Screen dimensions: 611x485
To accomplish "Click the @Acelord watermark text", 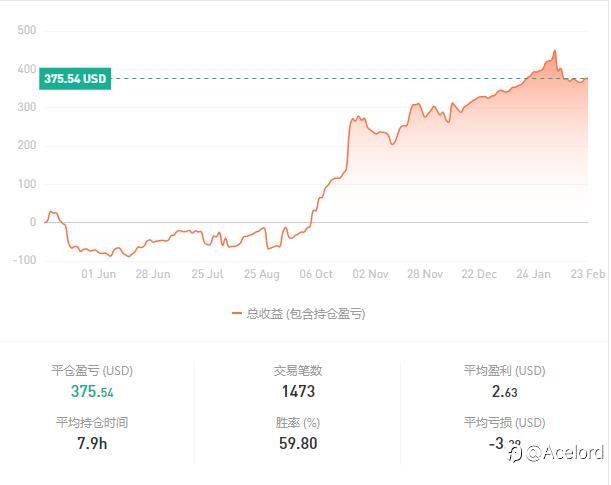I will click(565, 454).
